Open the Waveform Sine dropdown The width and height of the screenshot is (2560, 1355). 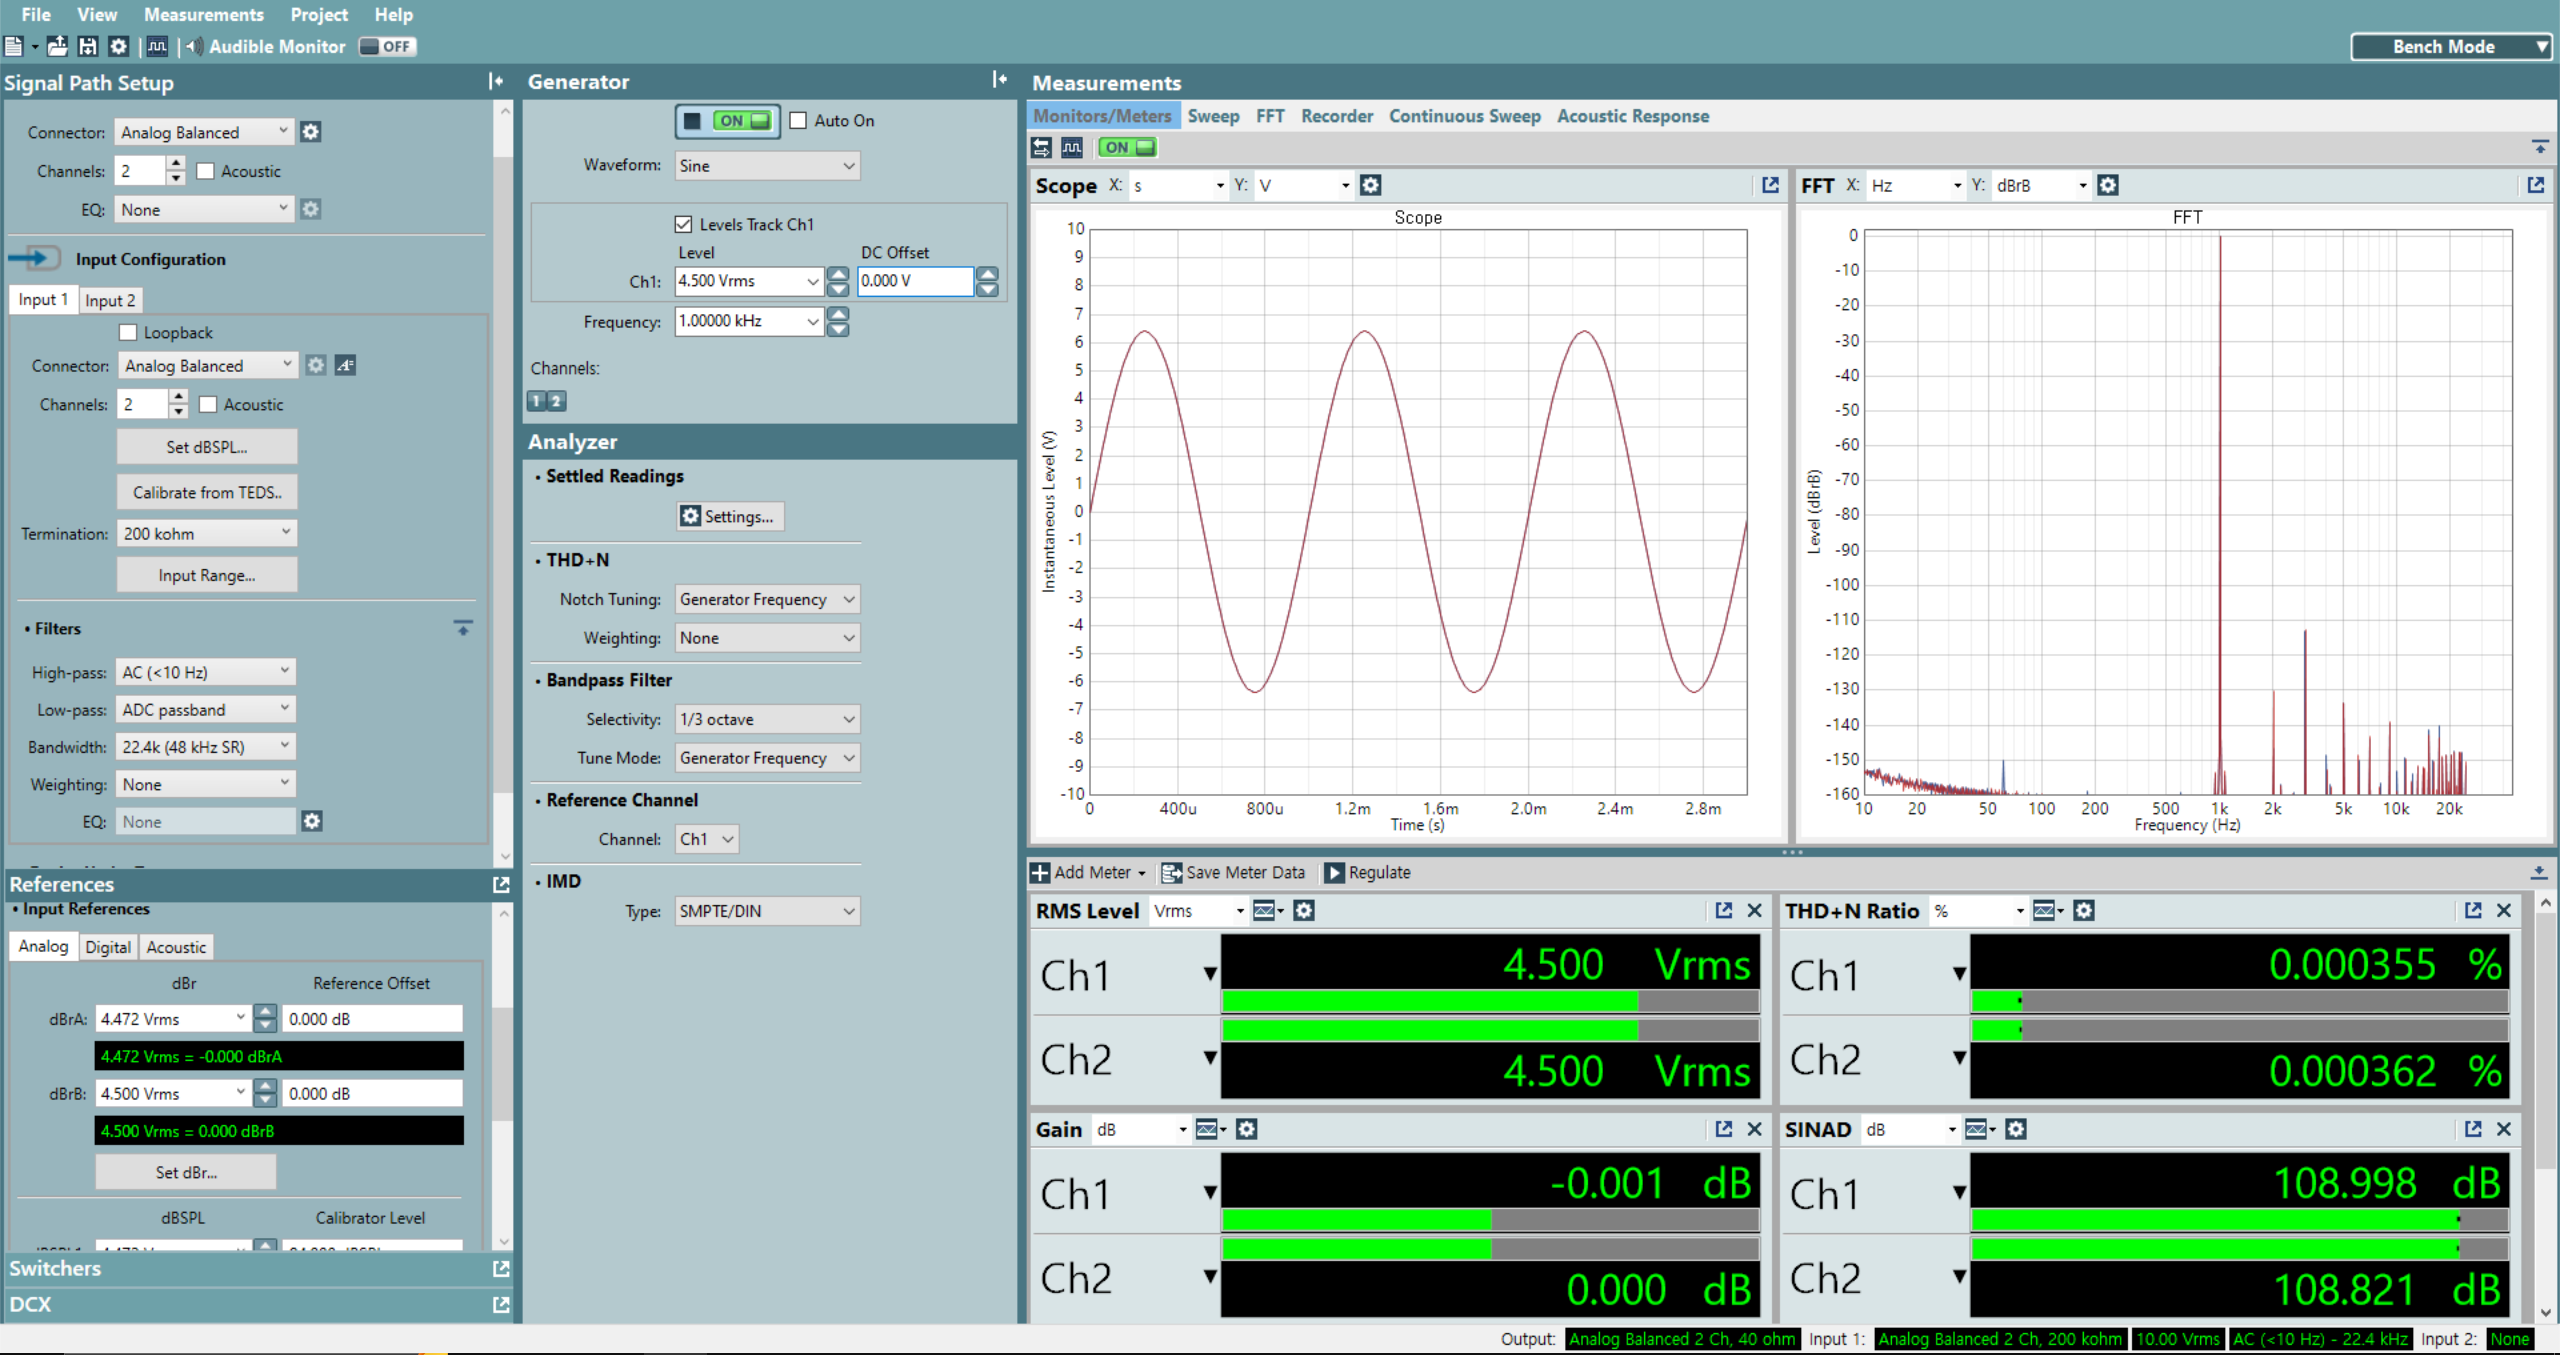pyautogui.click(x=768, y=166)
